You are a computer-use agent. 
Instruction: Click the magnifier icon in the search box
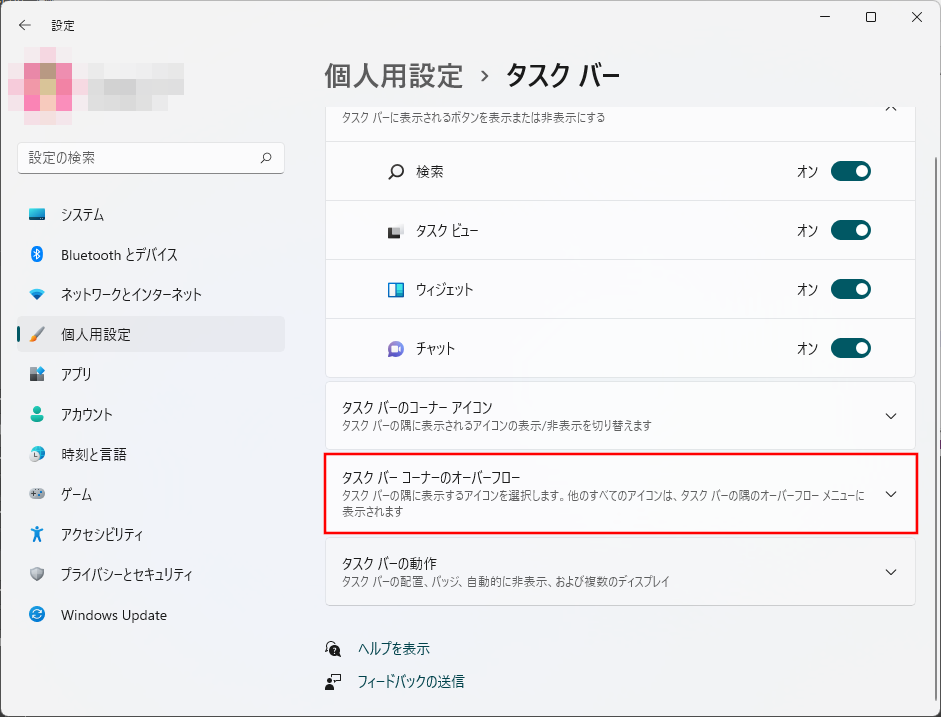(266, 158)
